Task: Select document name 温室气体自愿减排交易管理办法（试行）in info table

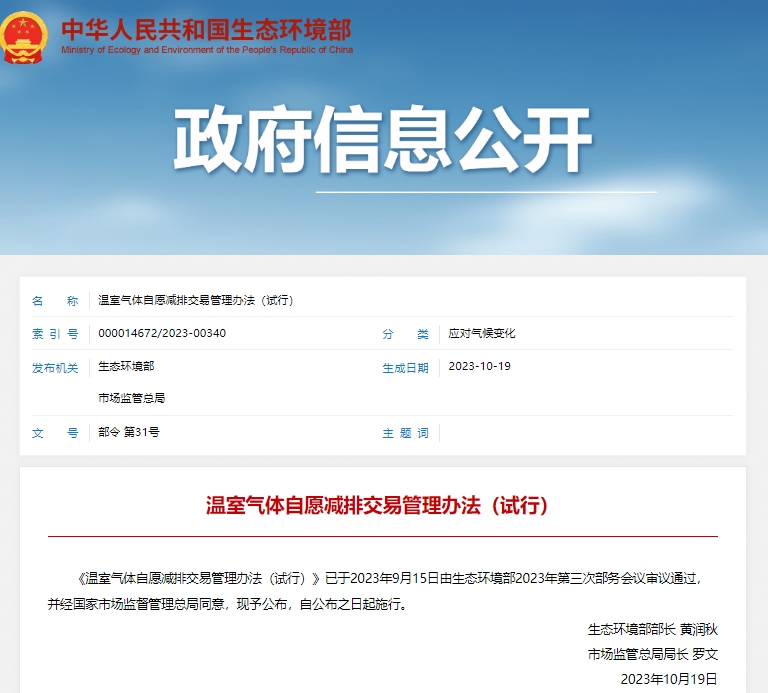Action: click(195, 300)
